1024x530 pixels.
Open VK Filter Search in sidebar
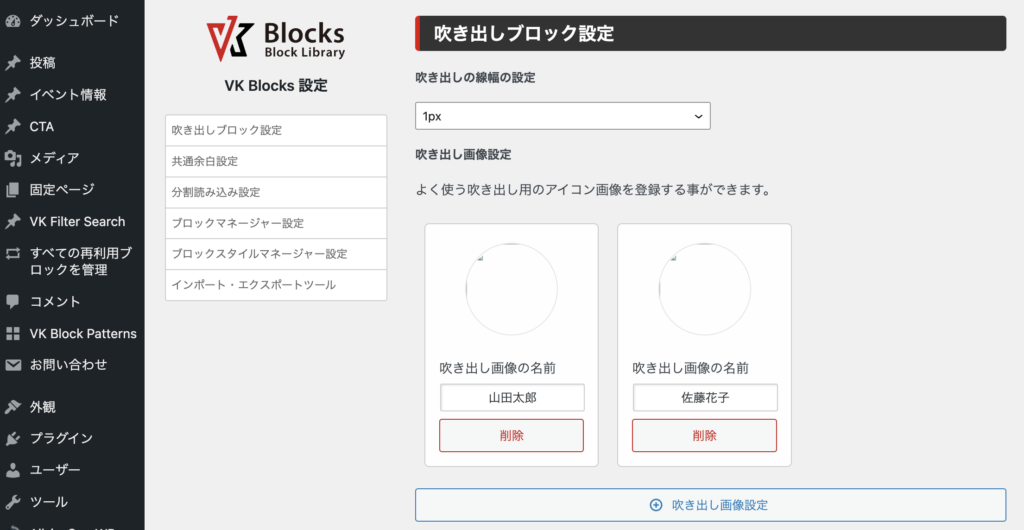click(77, 222)
